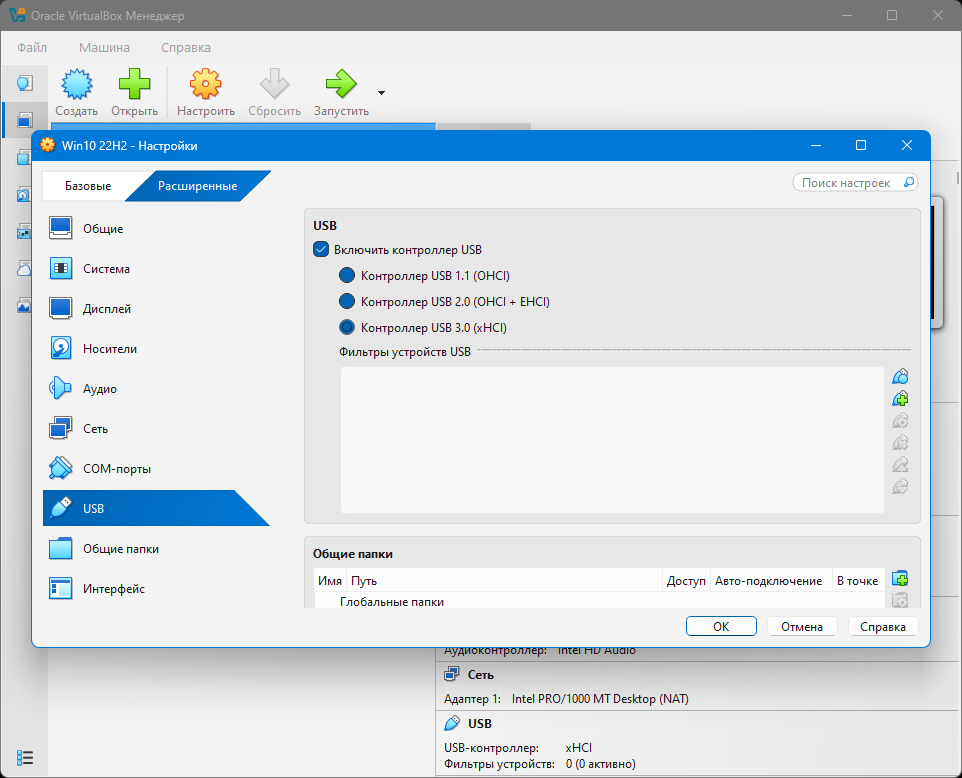Screen dimensions: 962x778
Task: Click the greyed edit USB filter gear icon
Action: (x=900, y=420)
